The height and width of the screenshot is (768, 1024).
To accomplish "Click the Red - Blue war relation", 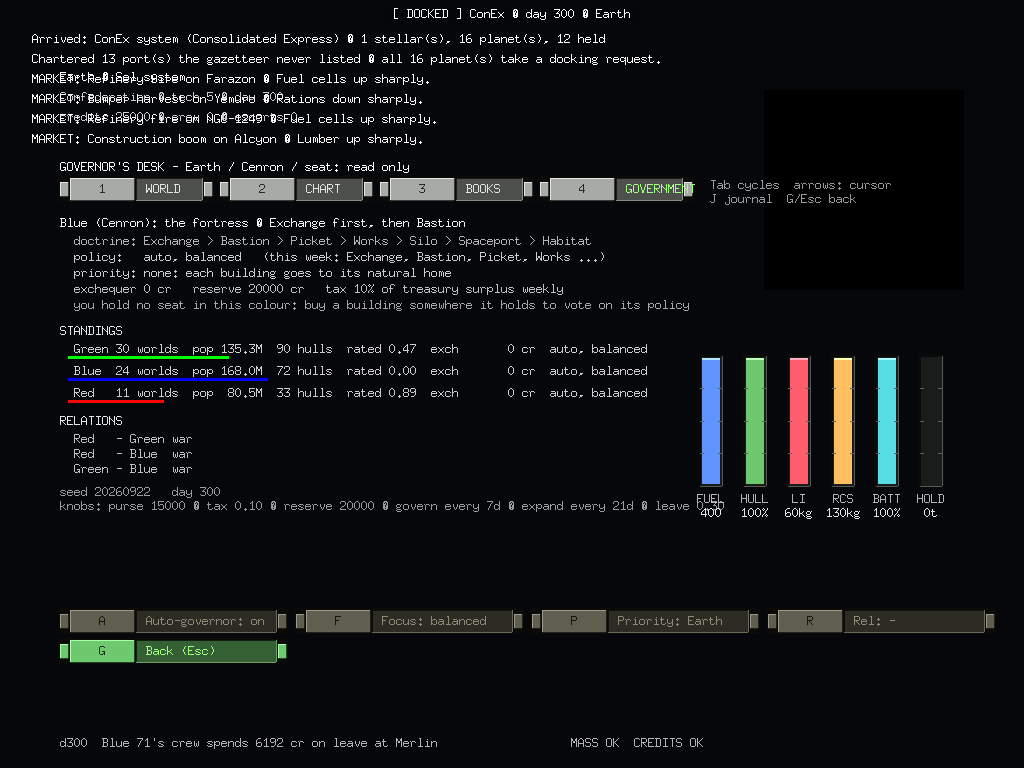I will coord(133,454).
